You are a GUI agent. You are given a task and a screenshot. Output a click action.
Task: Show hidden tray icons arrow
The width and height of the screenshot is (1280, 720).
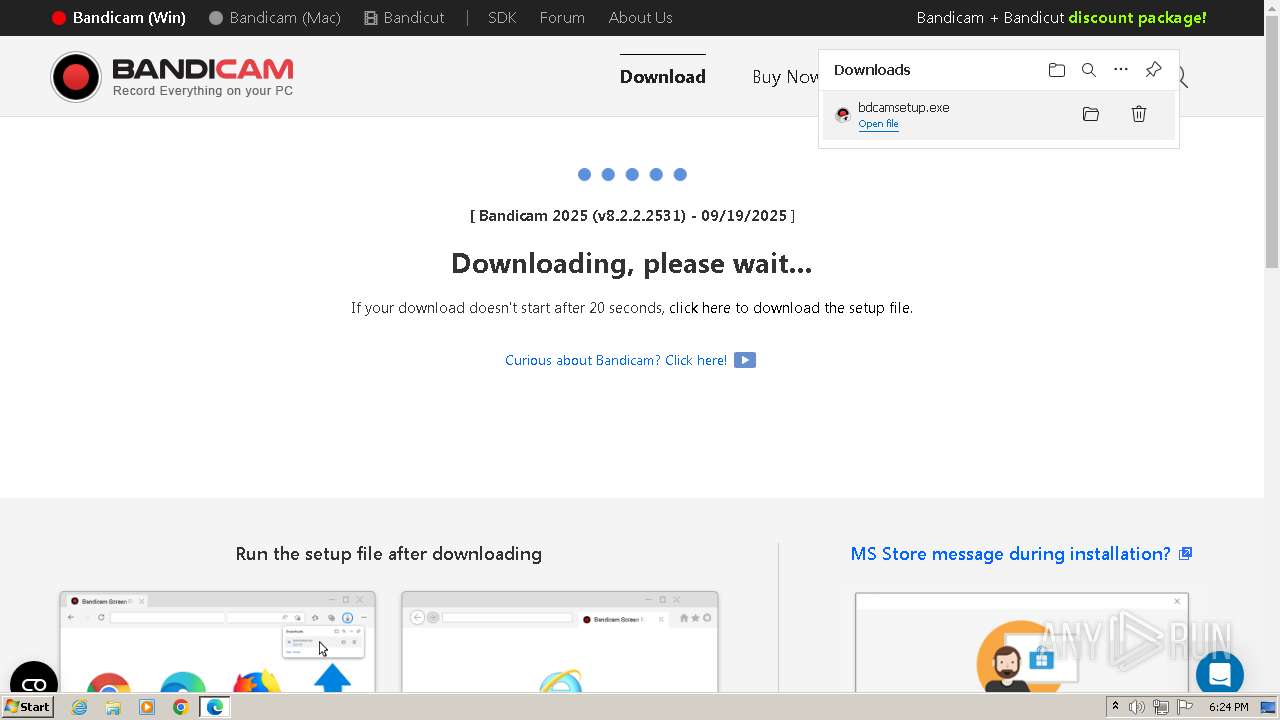pos(1115,707)
